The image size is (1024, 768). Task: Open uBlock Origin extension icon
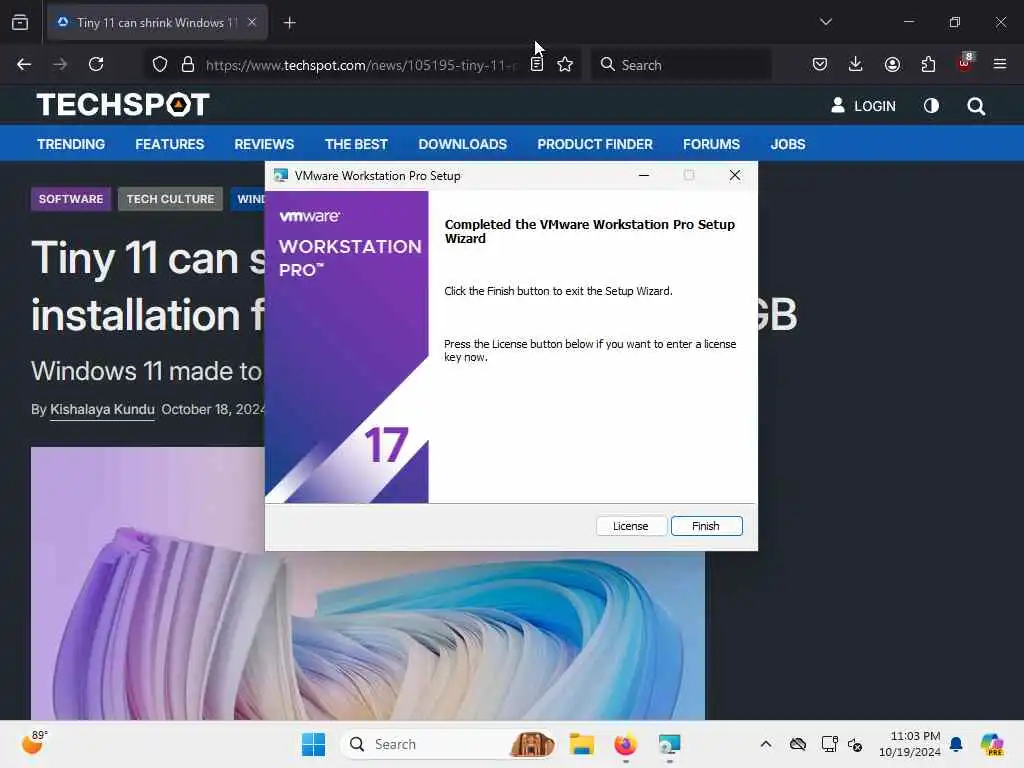965,63
